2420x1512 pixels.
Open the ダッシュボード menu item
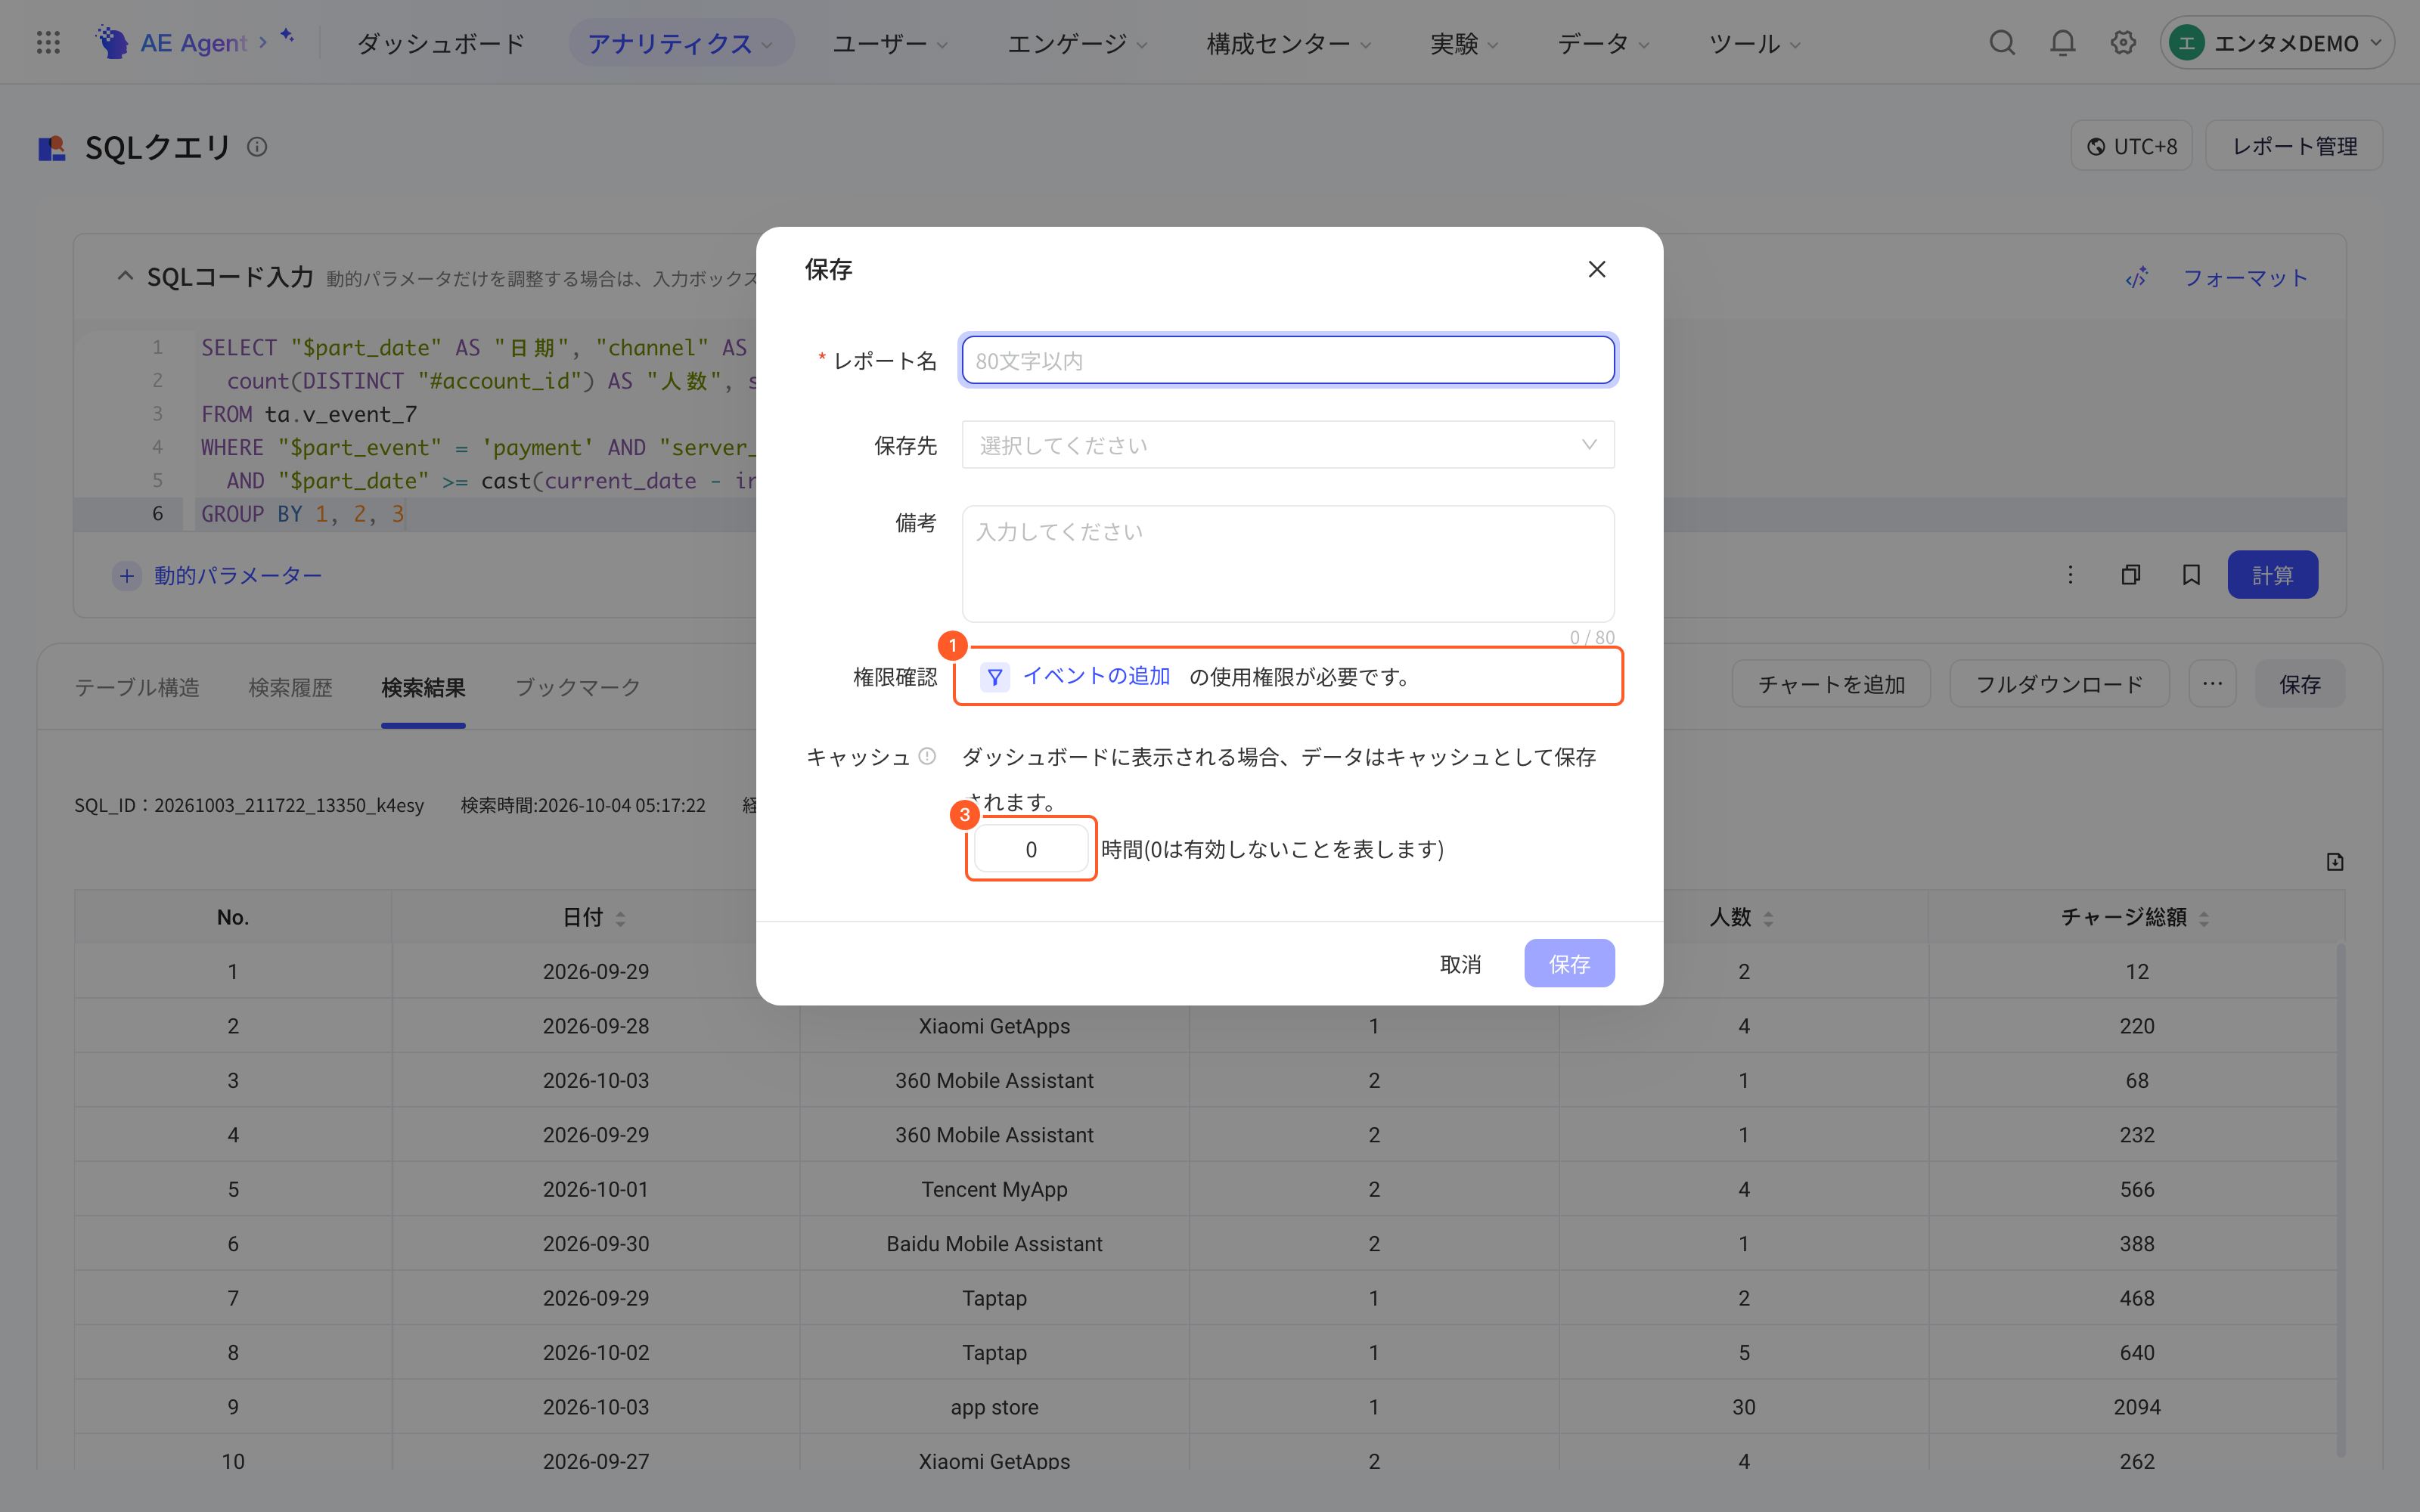[441, 43]
